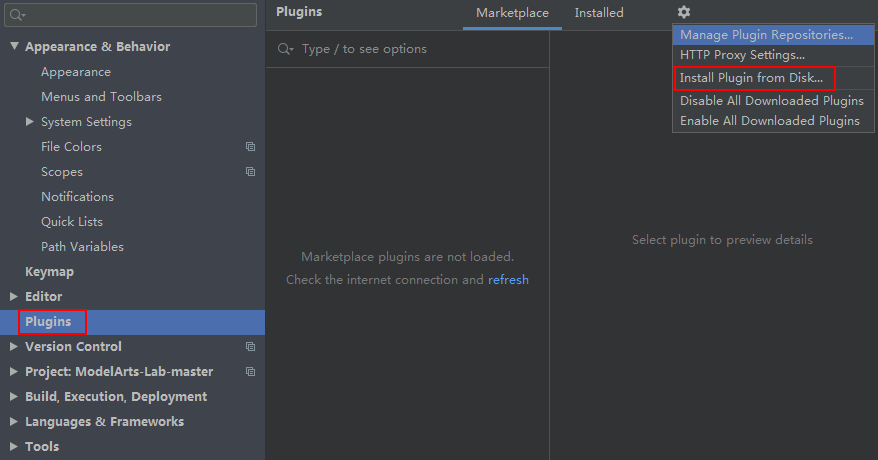
Task: Click the project-level icon beside Scopes
Action: (250, 172)
